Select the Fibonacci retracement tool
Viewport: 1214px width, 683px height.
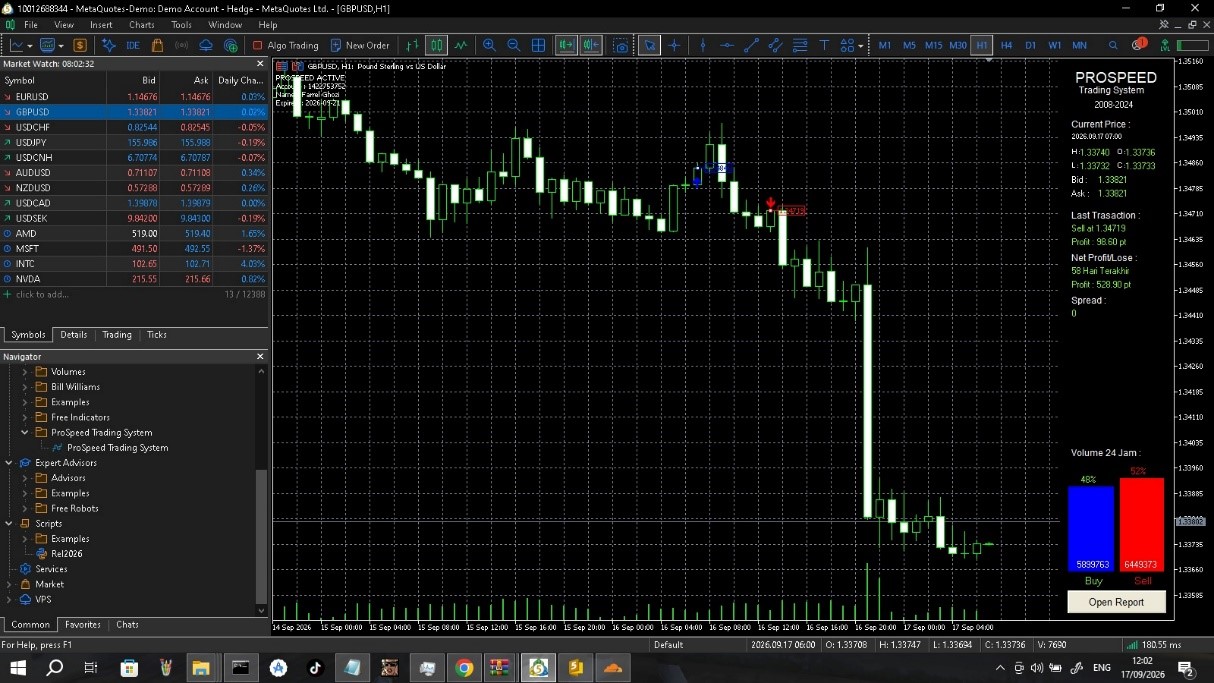[800, 45]
